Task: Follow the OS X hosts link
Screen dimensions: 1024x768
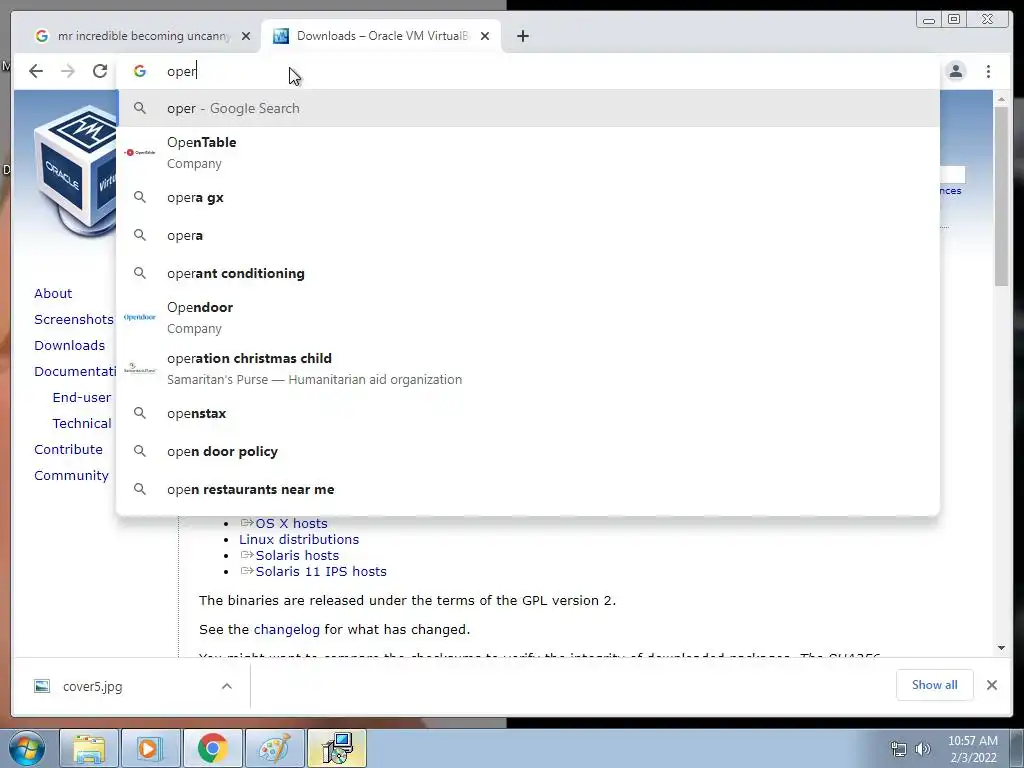Action: (291, 524)
